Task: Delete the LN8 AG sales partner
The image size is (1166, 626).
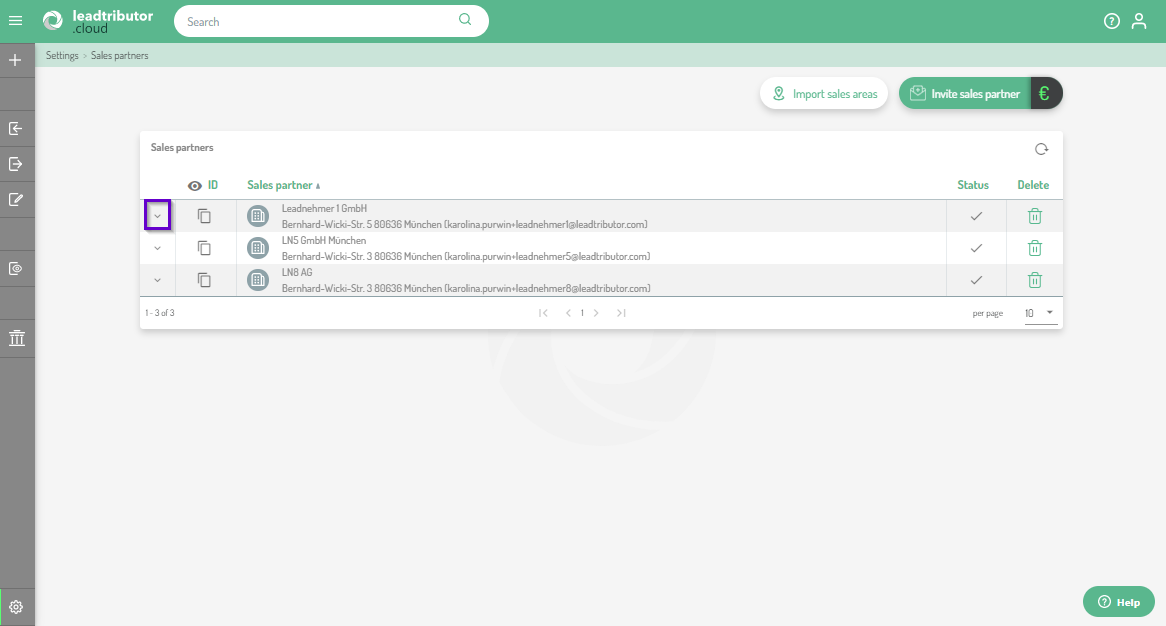Action: click(1035, 280)
